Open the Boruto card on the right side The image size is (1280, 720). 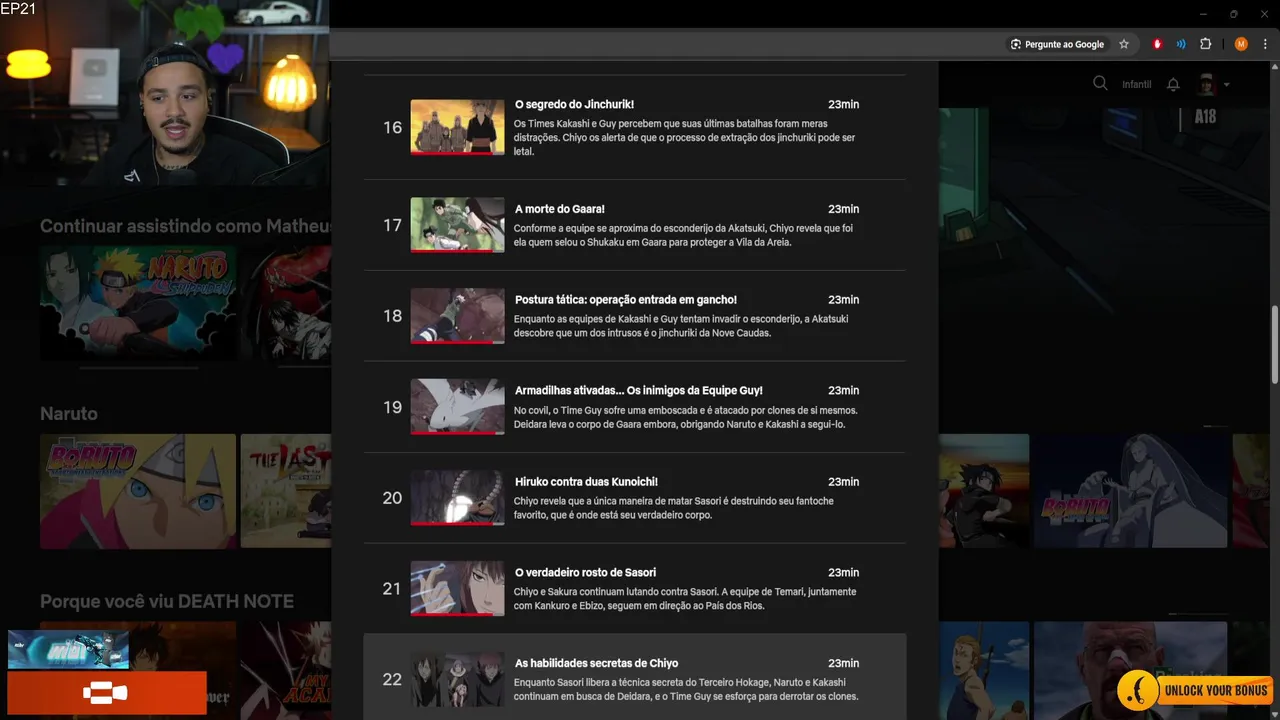tap(1130, 491)
